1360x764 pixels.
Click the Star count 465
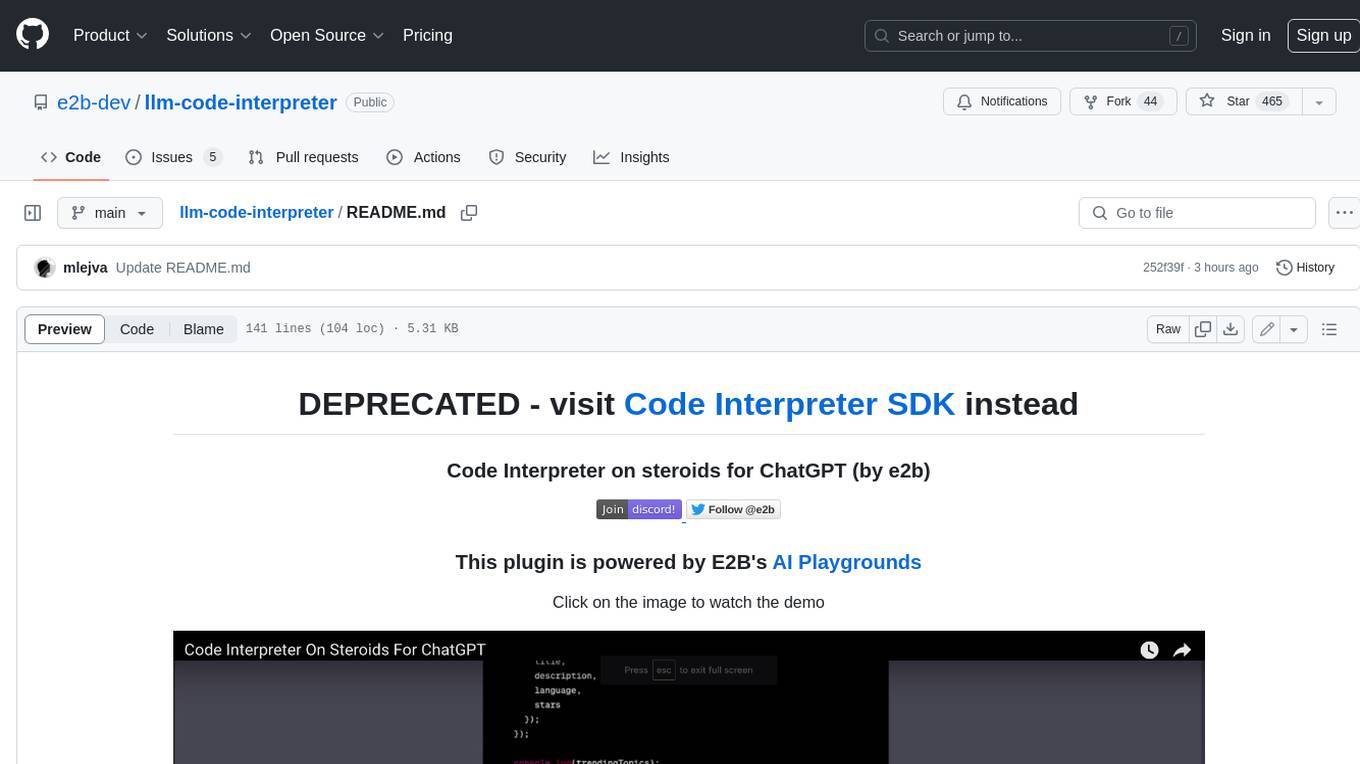click(1272, 101)
